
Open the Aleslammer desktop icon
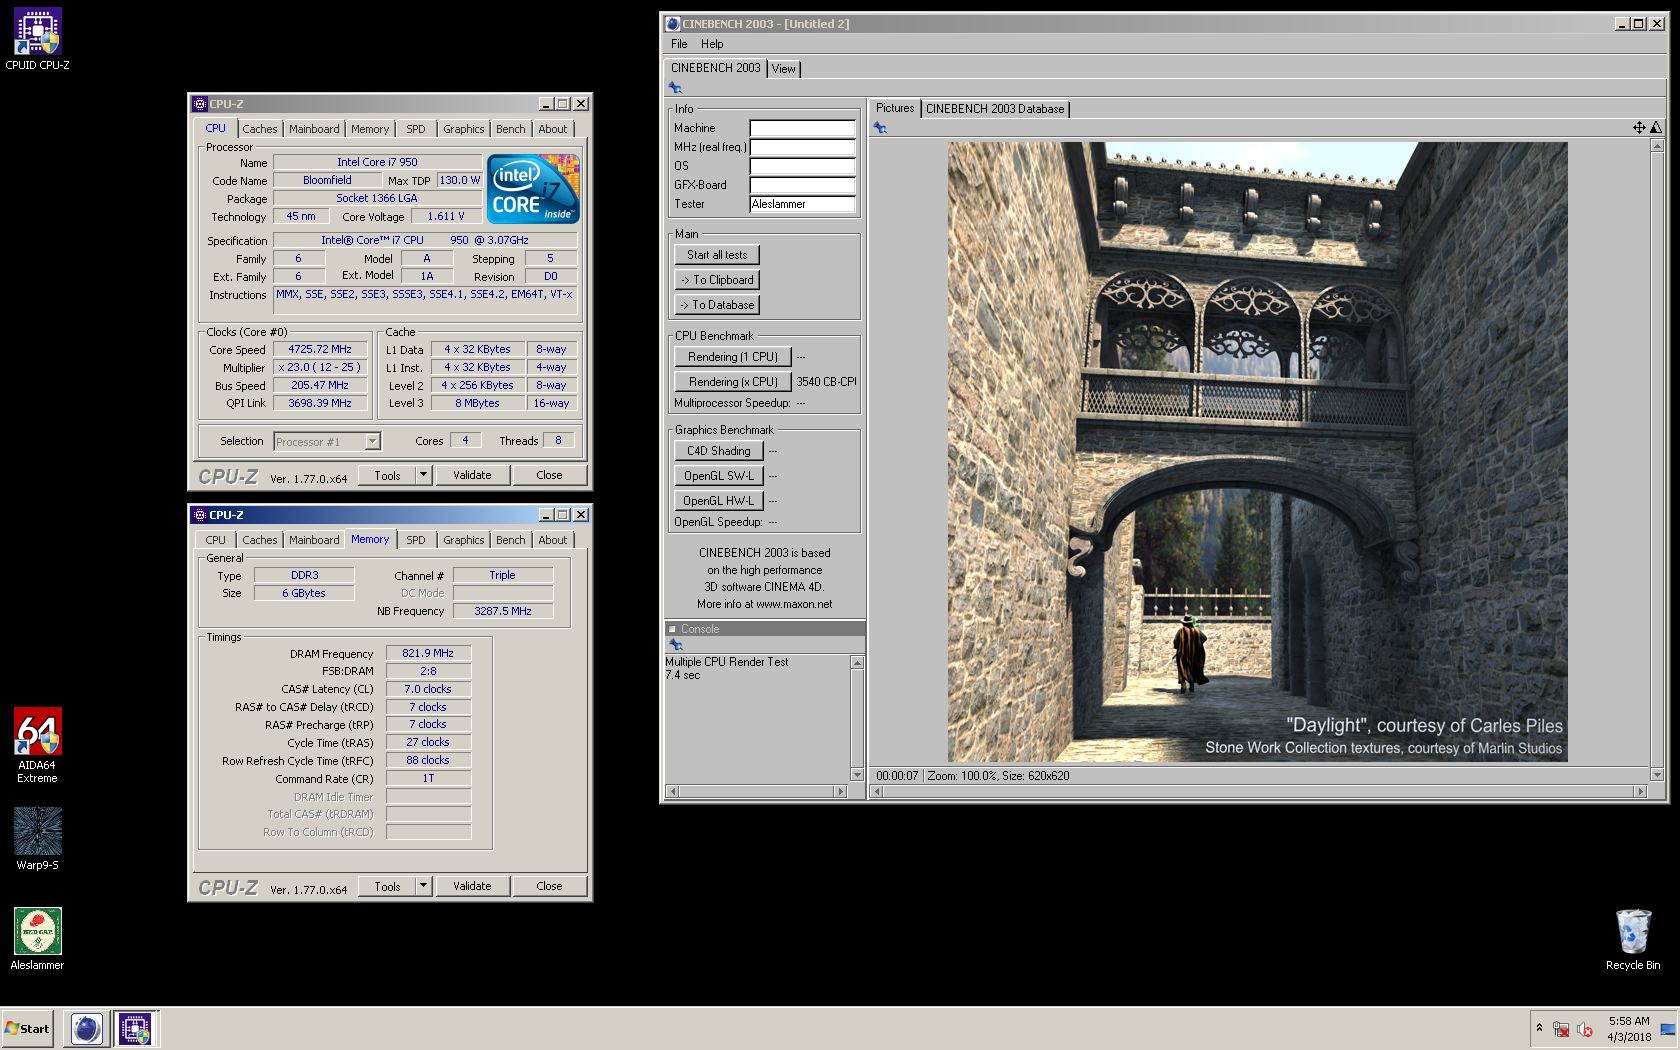(x=37, y=938)
